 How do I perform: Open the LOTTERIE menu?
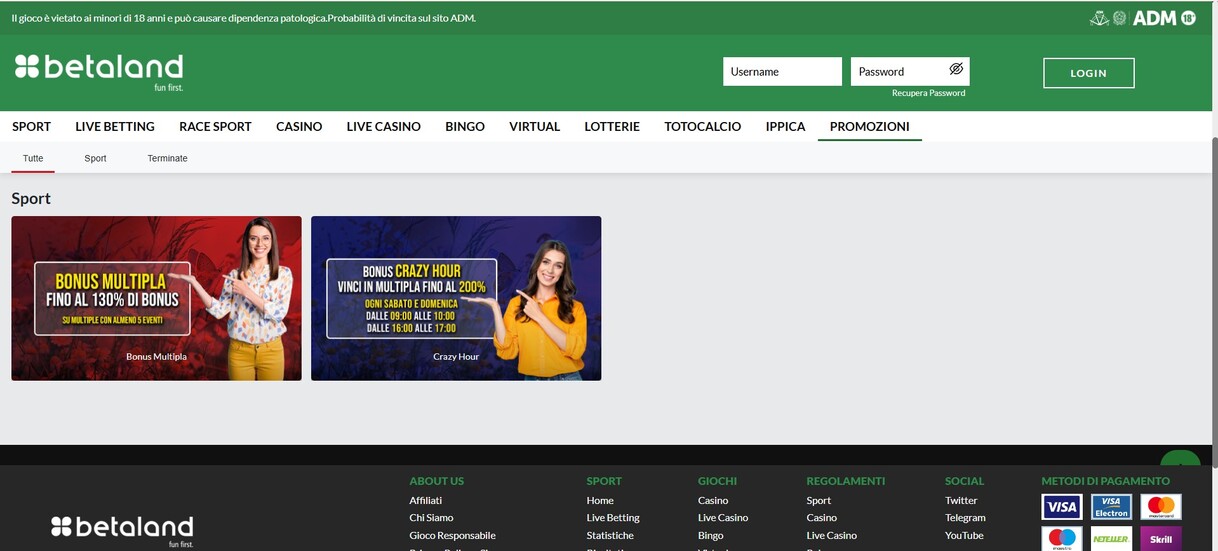[x=612, y=126]
